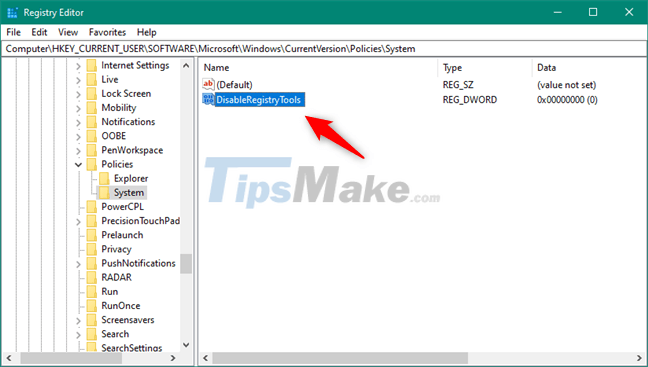The width and height of the screenshot is (648, 367).
Task: Click the Run folder icon
Action: [92, 291]
